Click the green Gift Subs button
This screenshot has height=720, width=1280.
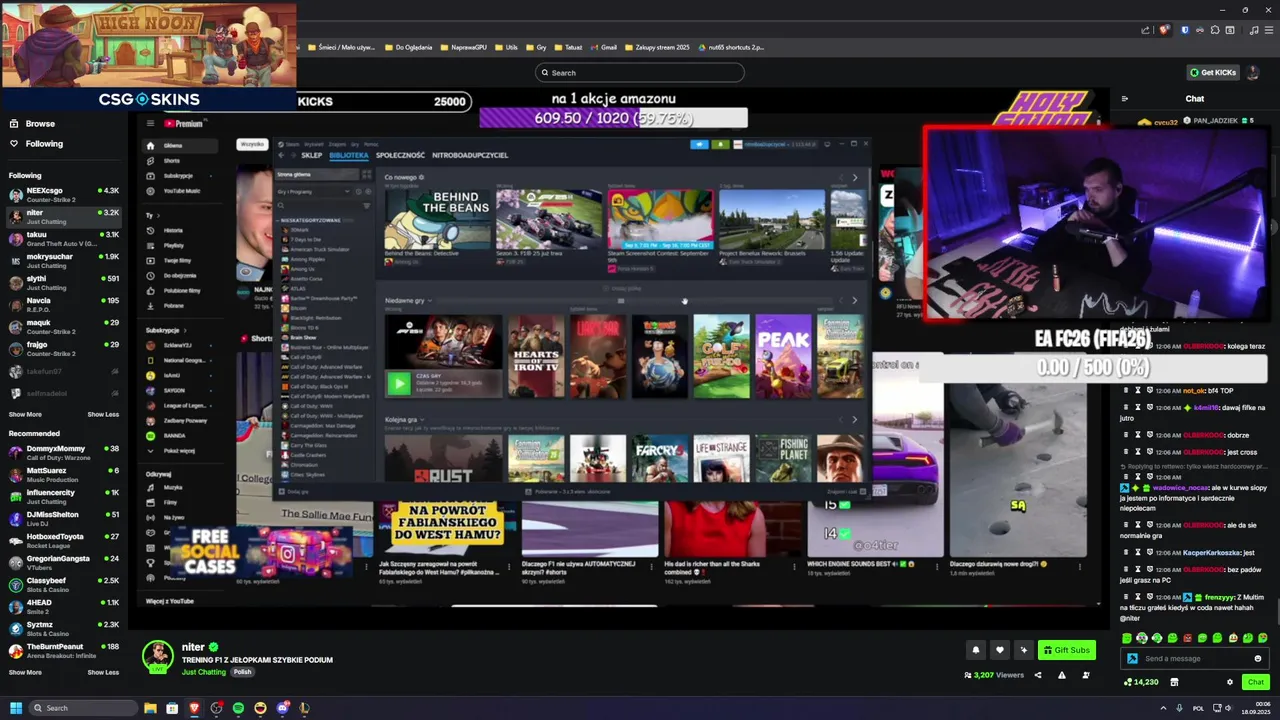tap(1066, 650)
